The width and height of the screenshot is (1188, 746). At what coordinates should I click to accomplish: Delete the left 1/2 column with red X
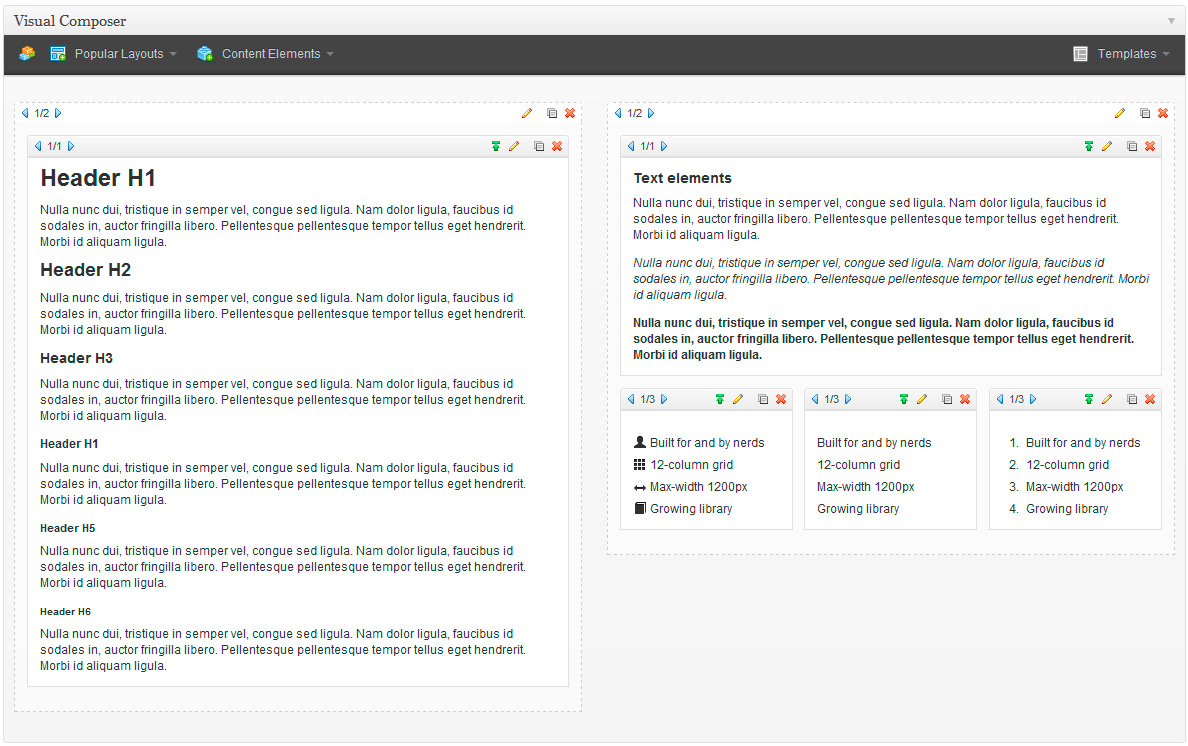[570, 114]
